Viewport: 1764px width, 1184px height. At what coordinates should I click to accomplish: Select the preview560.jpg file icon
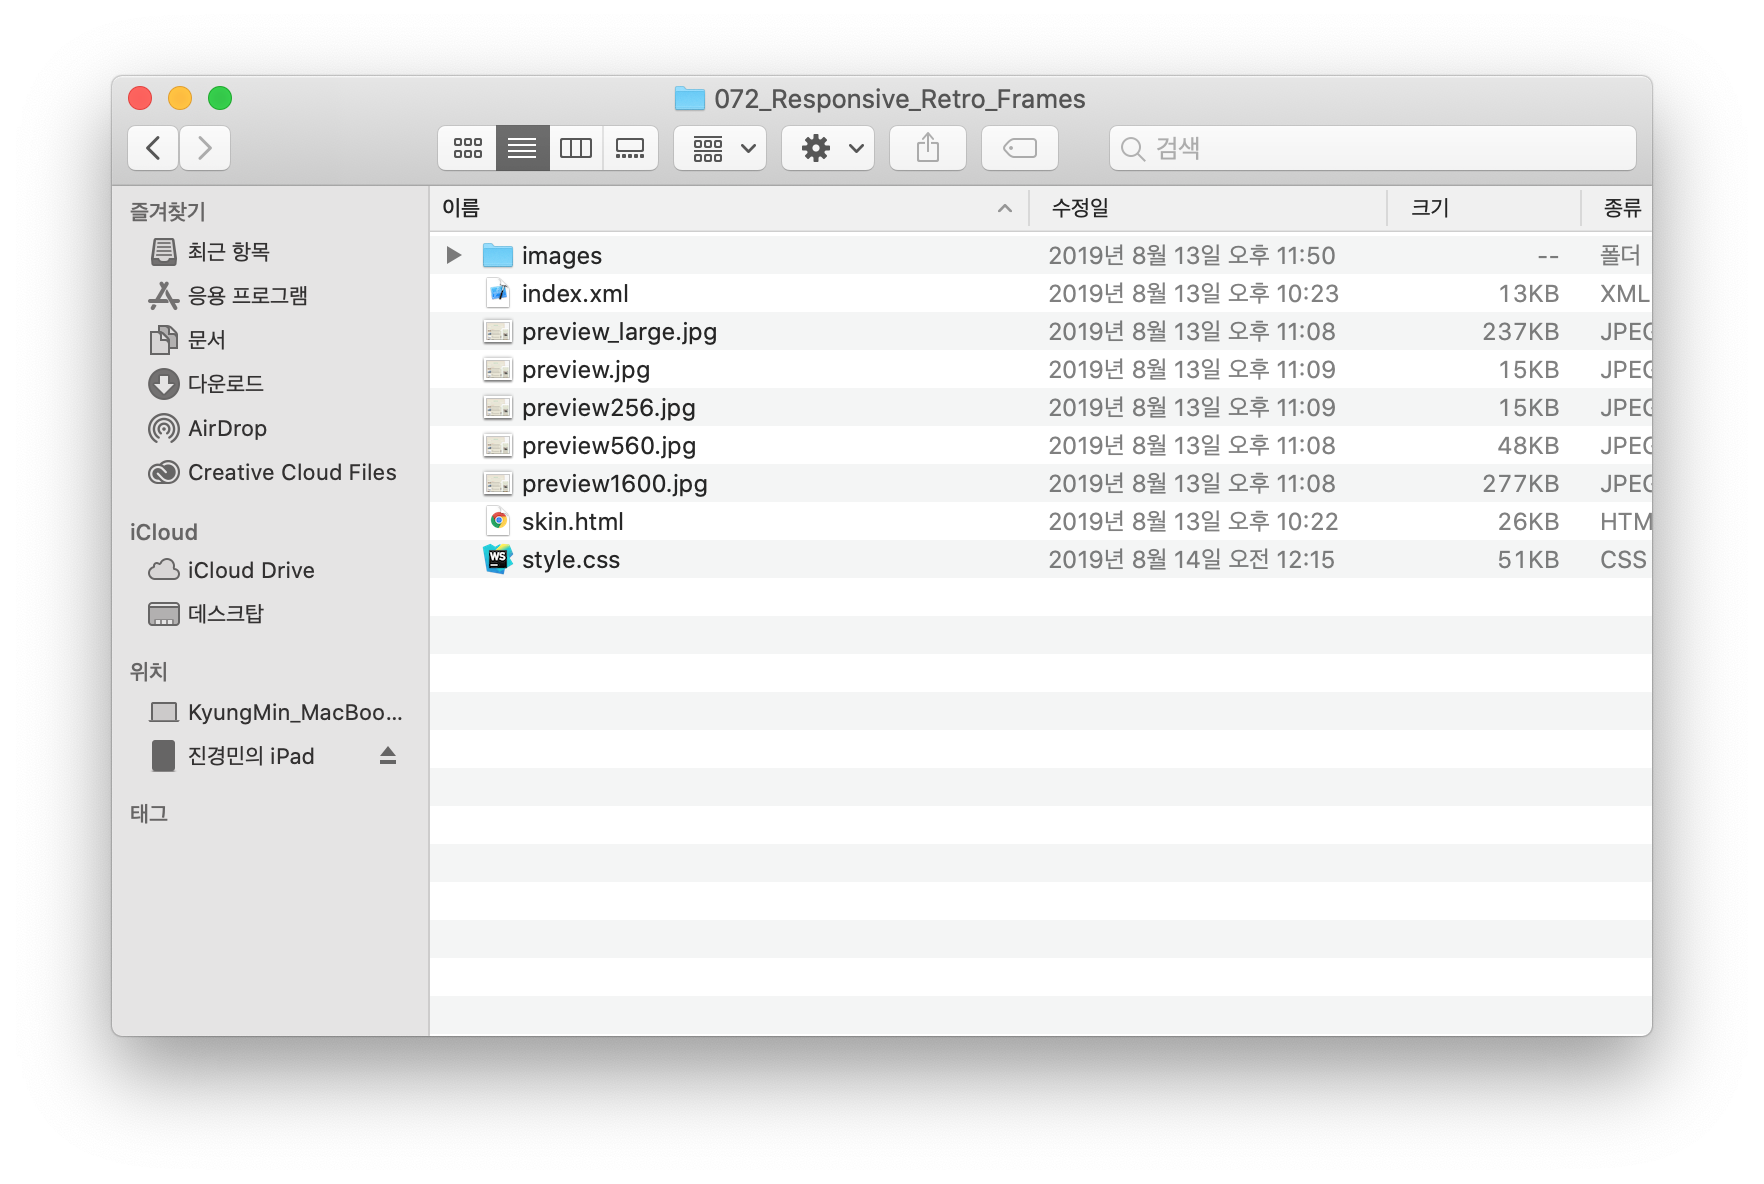[498, 445]
